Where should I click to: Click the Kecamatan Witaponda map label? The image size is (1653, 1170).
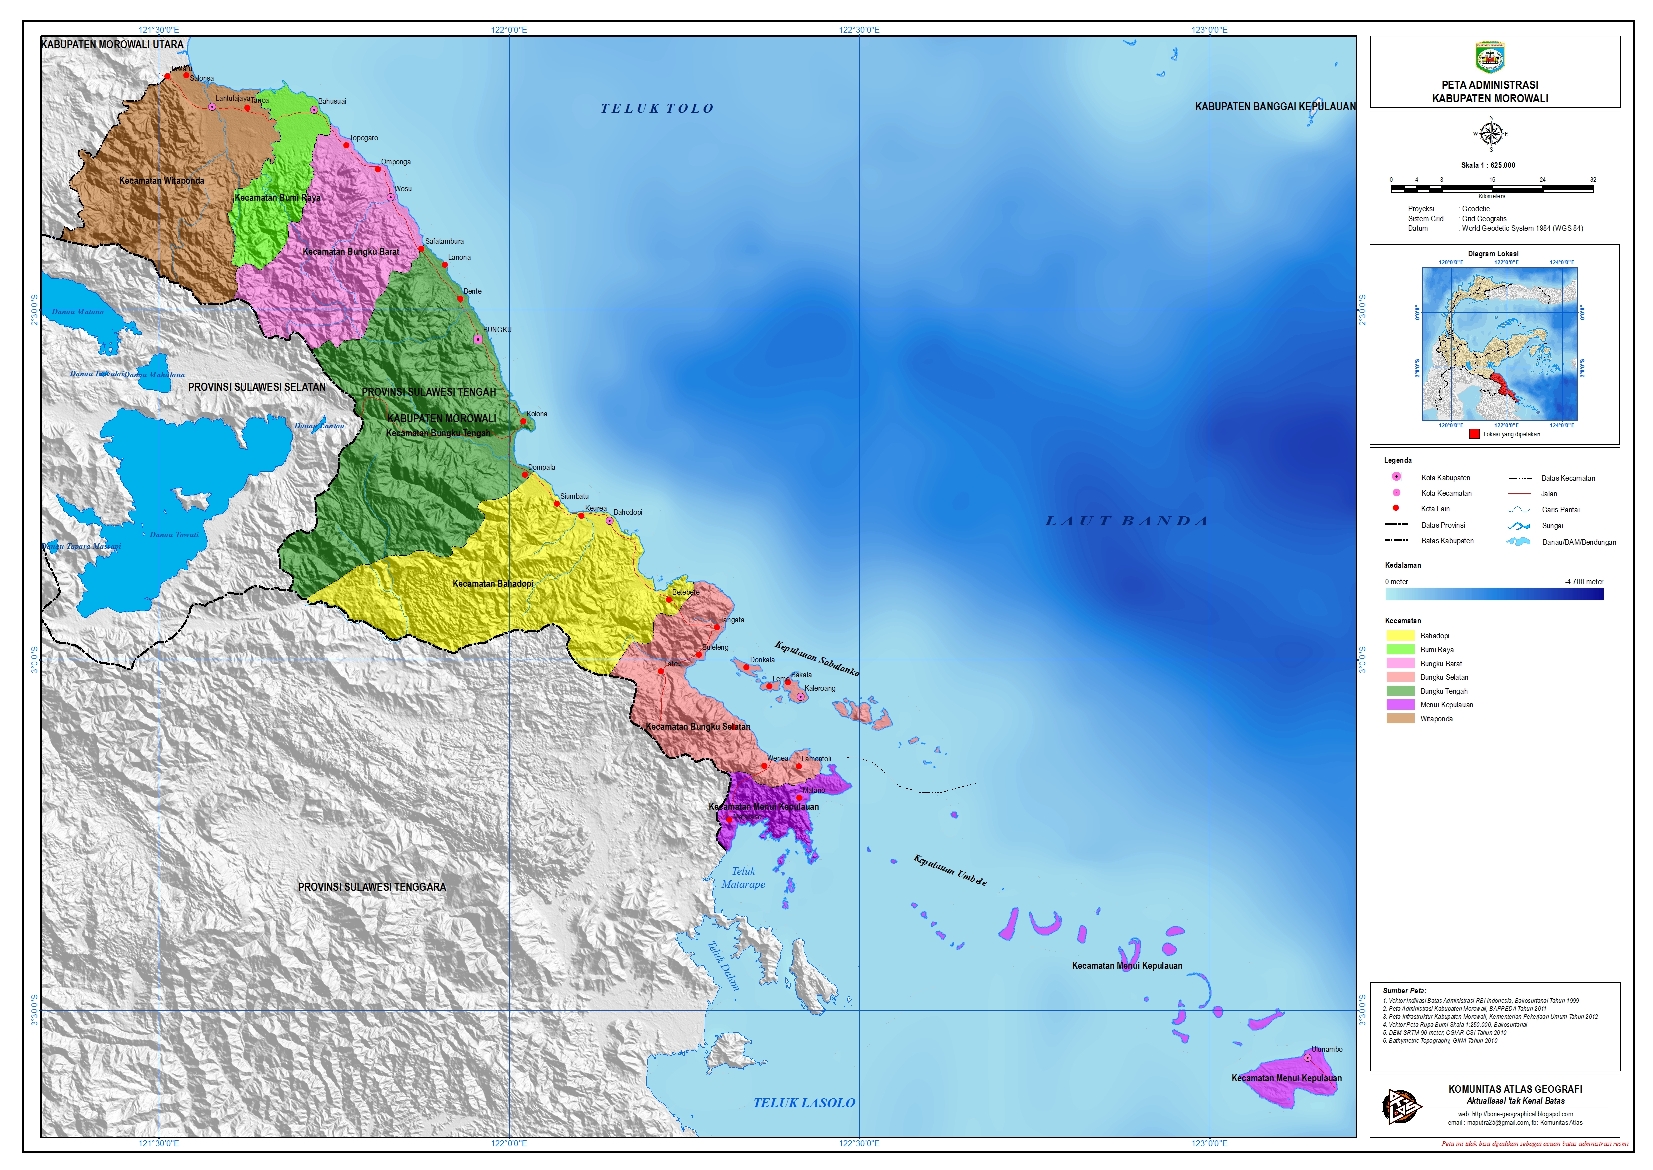[162, 181]
